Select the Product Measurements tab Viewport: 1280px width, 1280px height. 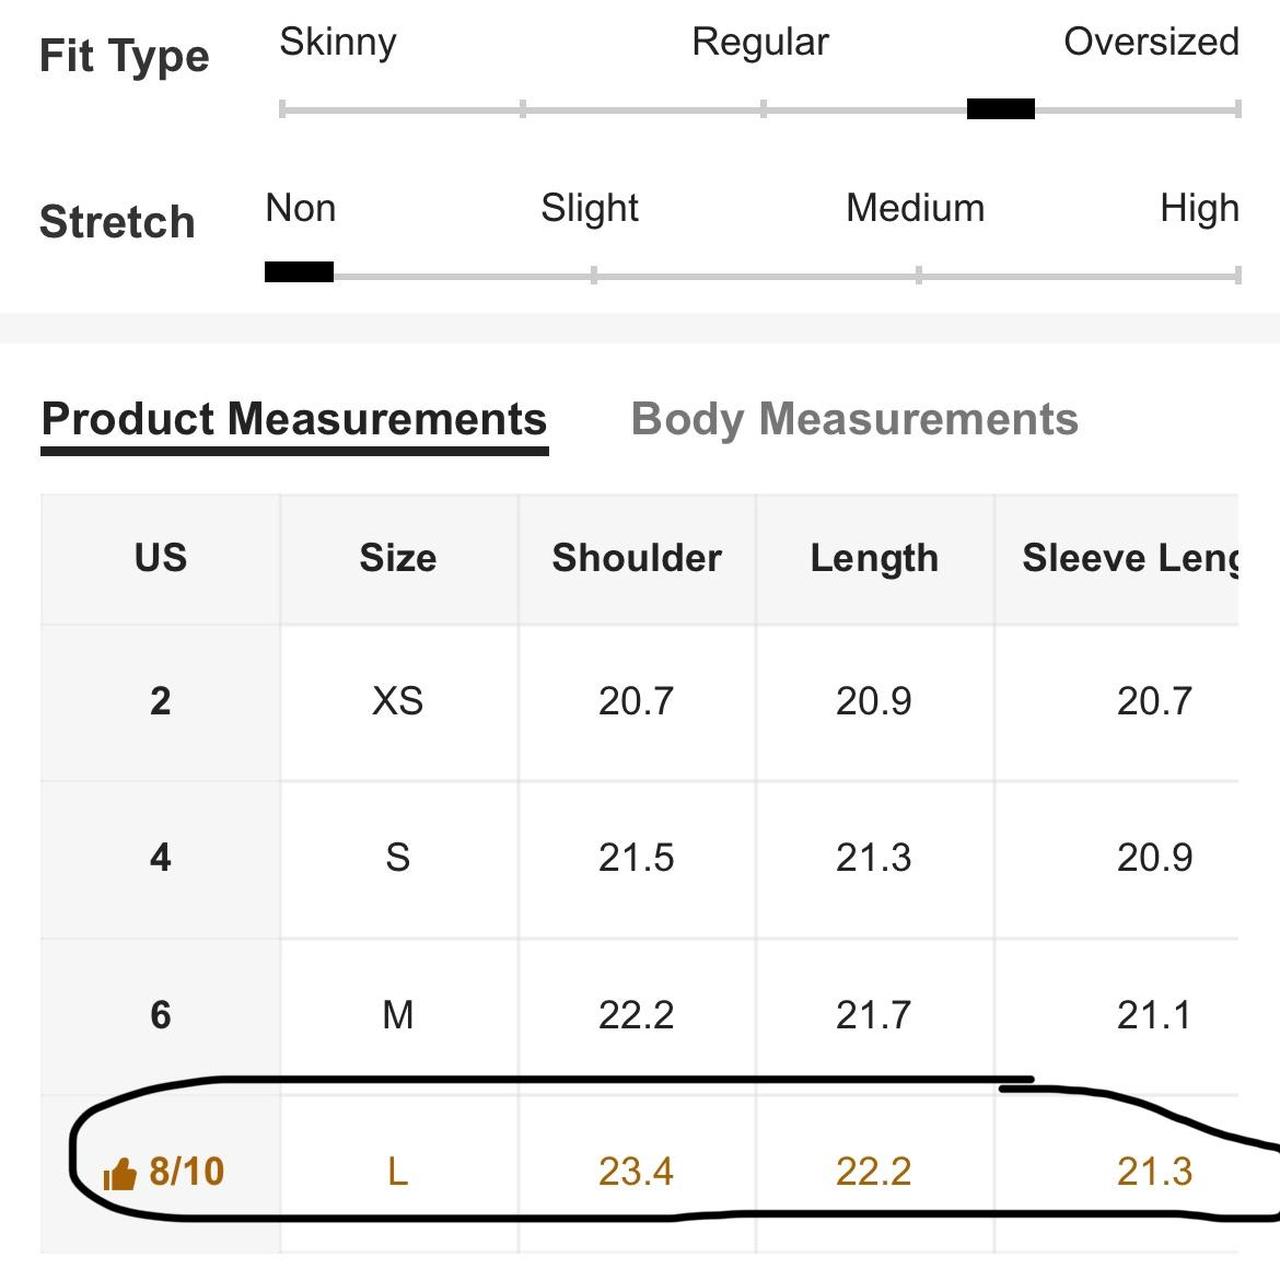294,419
